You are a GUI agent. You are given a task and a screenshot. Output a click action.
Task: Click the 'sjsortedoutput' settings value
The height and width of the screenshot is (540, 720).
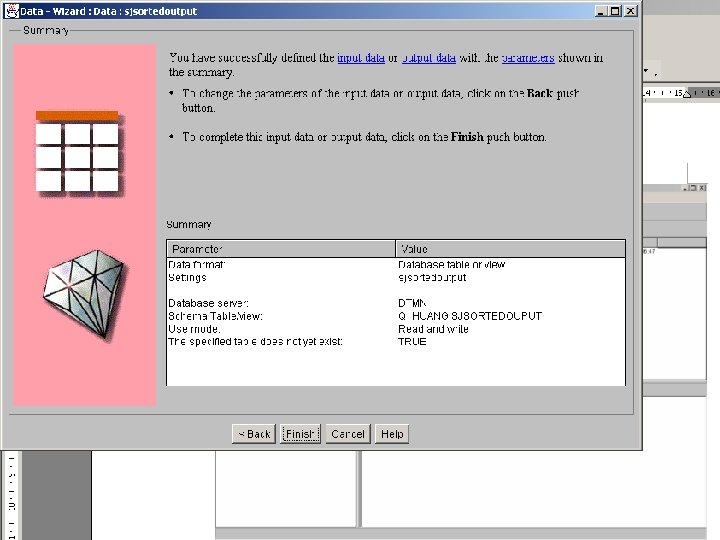[x=432, y=277]
